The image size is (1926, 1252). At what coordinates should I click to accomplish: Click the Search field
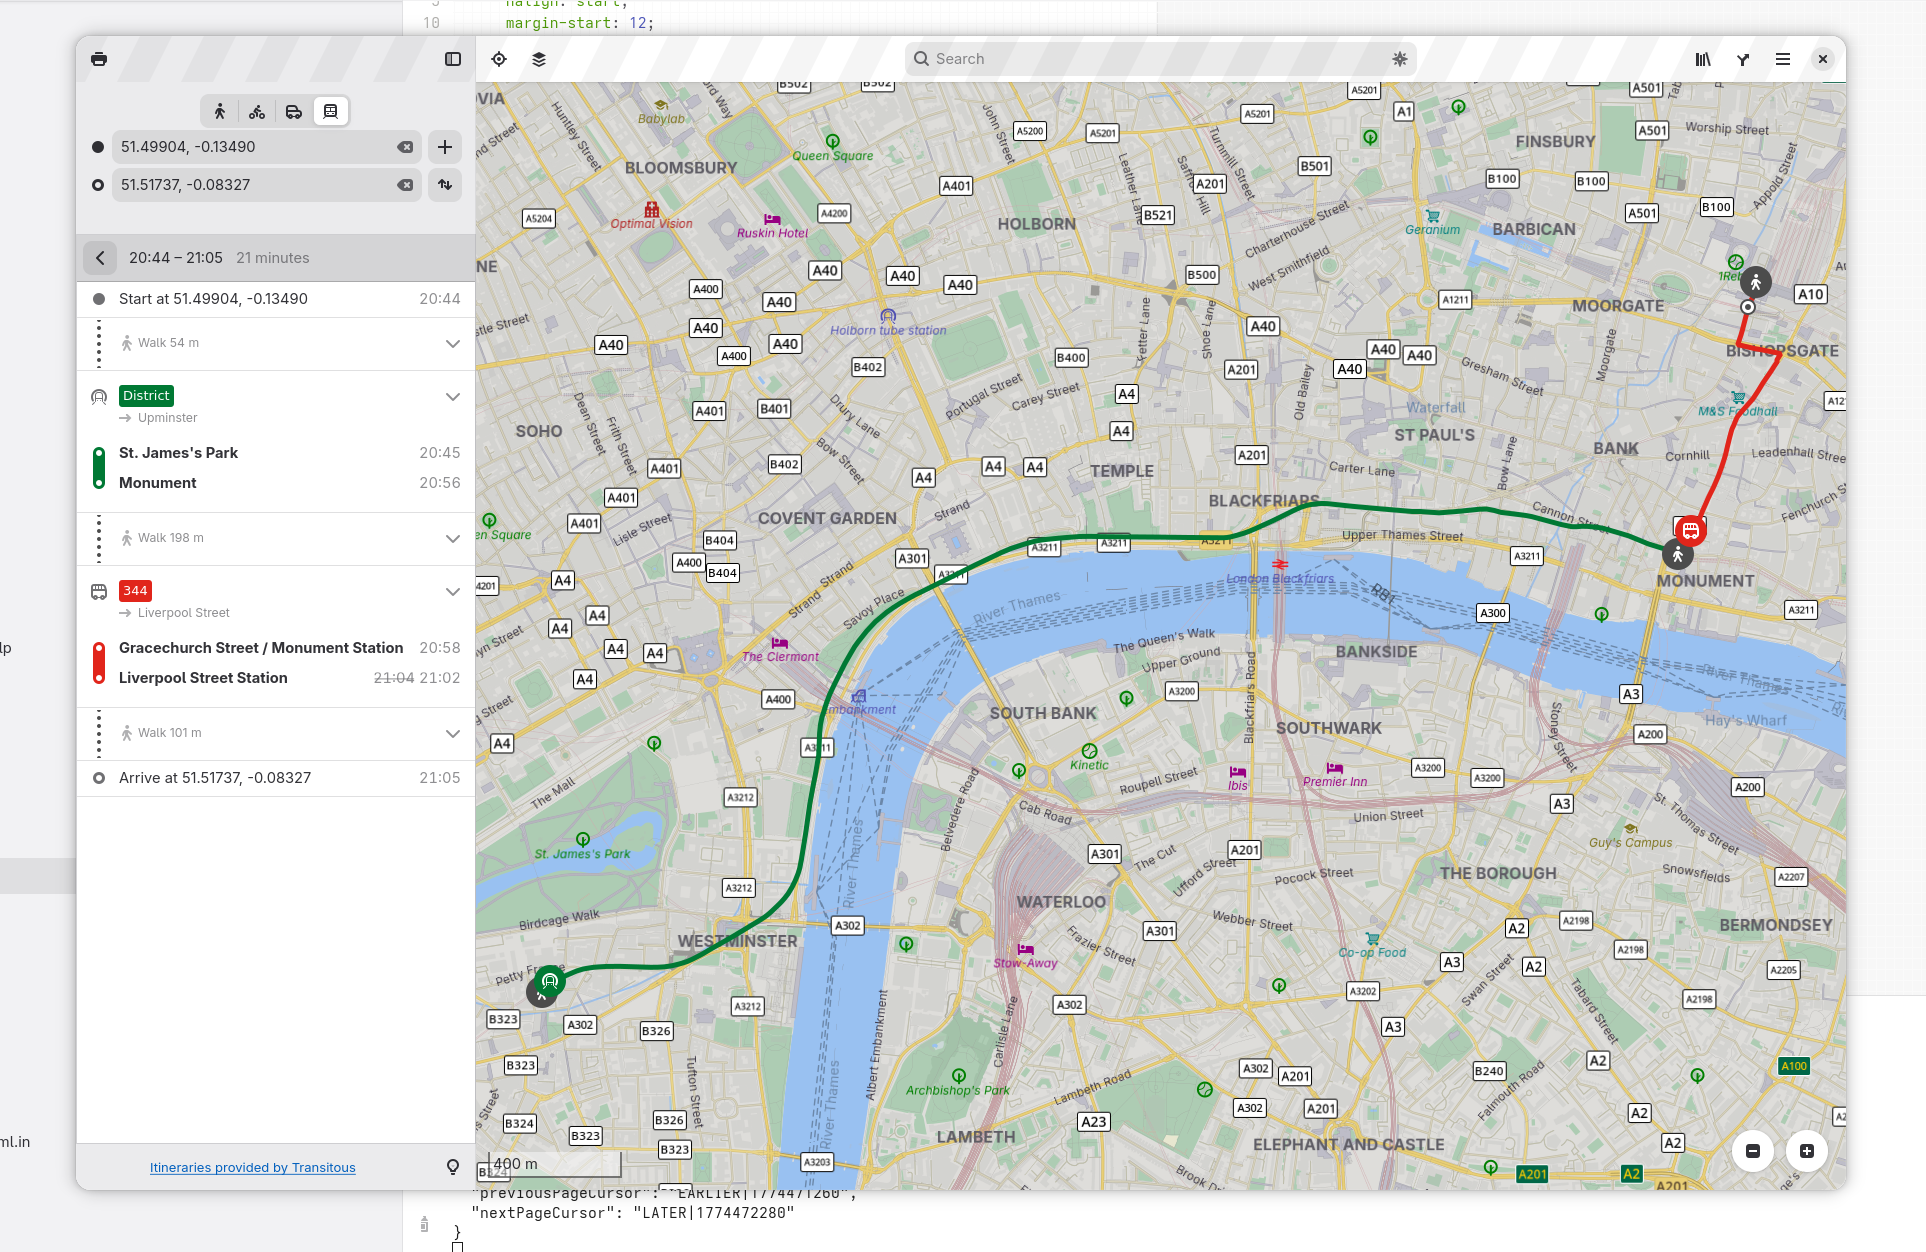[1150, 59]
